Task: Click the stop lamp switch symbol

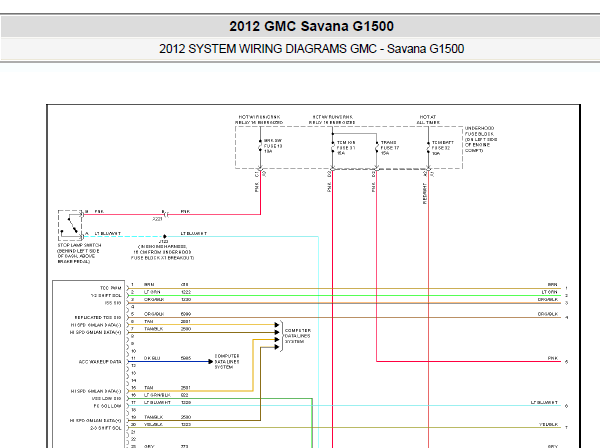Action: click(x=70, y=225)
